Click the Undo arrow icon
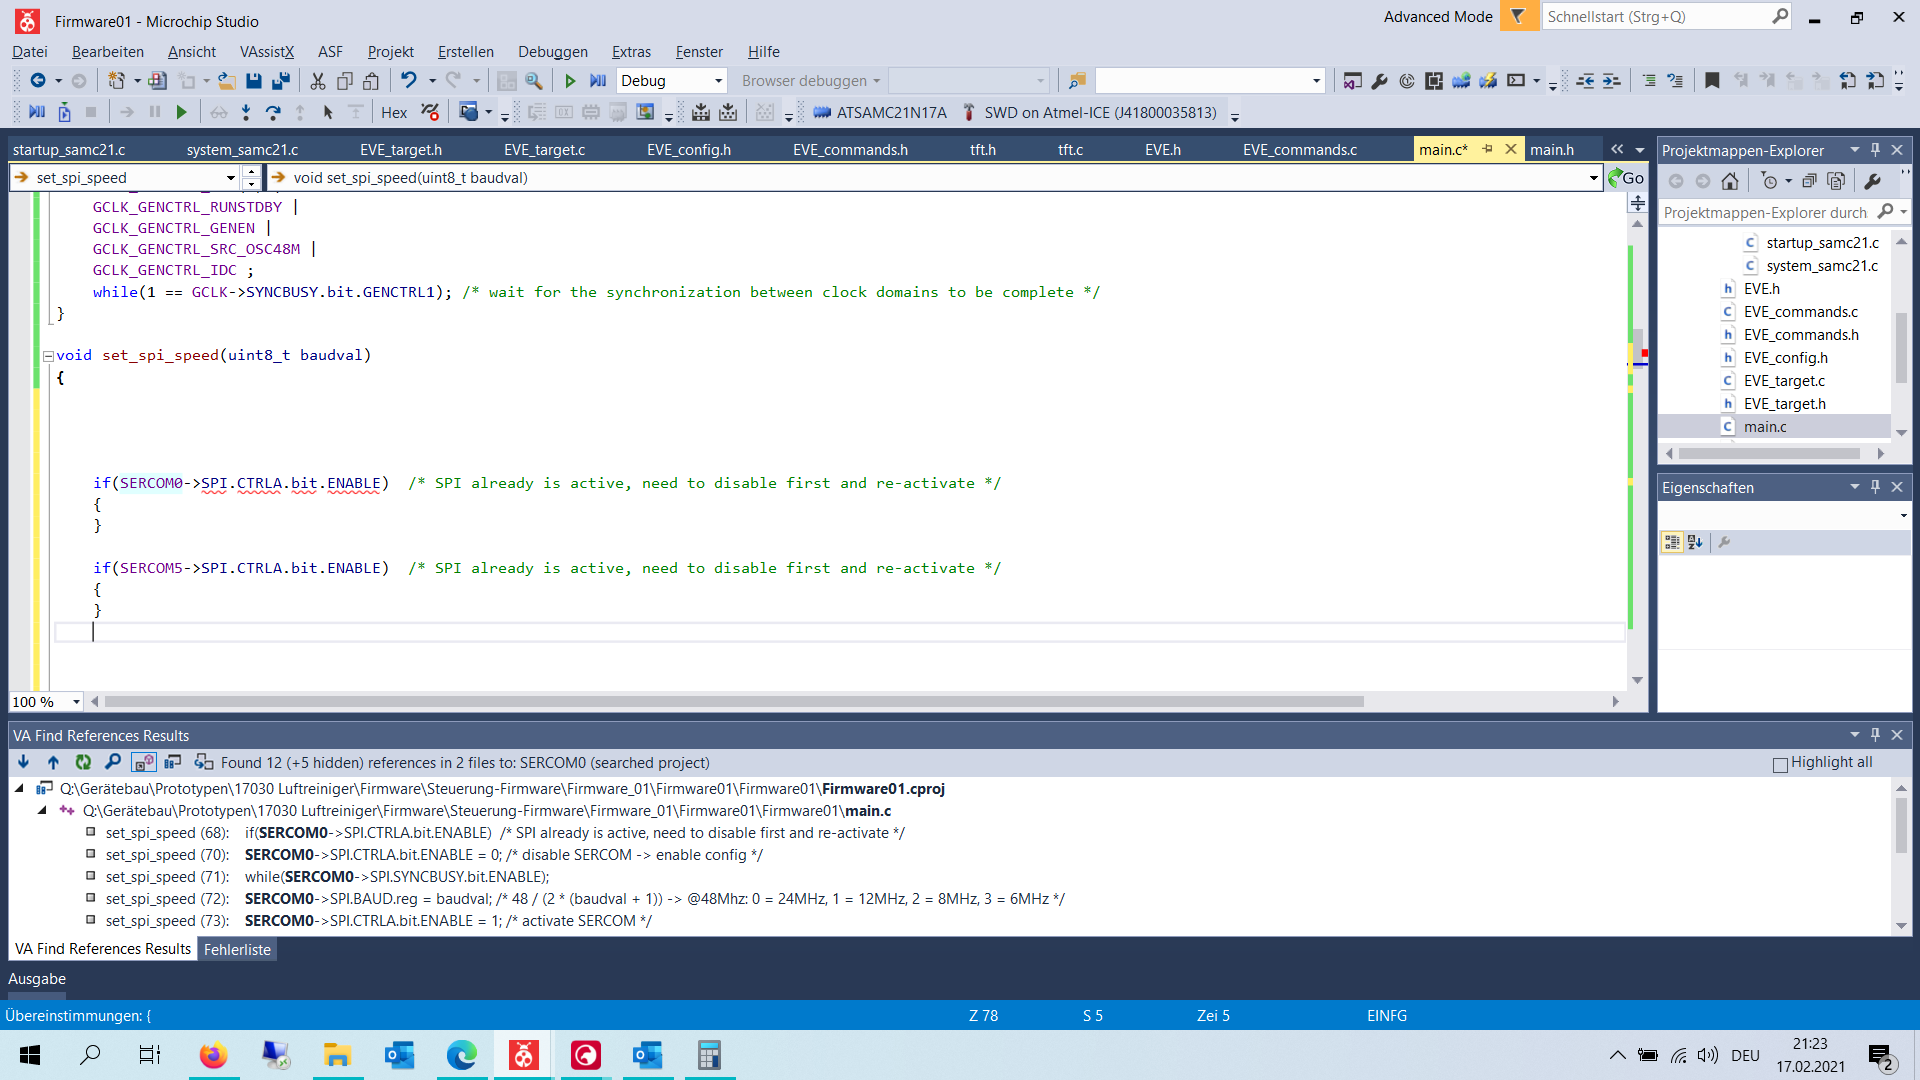Image resolution: width=1920 pixels, height=1080 pixels. tap(408, 81)
